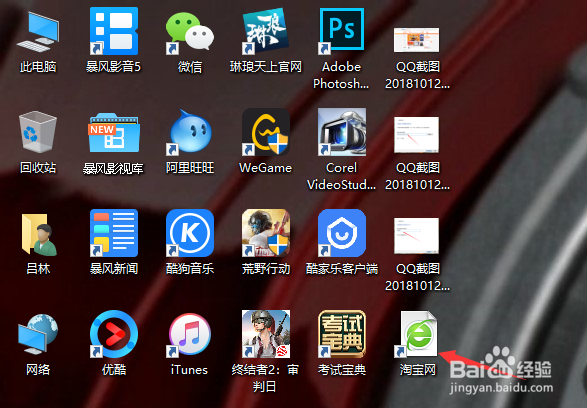Click the 网络 text label
This screenshot has height=408, width=587.
38,370
